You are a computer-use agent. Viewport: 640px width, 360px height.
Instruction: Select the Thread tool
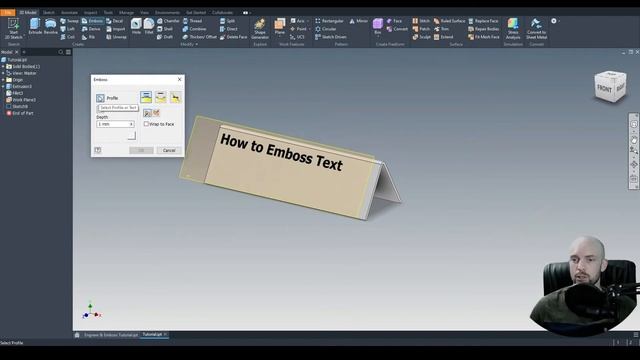pyautogui.click(x=192, y=21)
